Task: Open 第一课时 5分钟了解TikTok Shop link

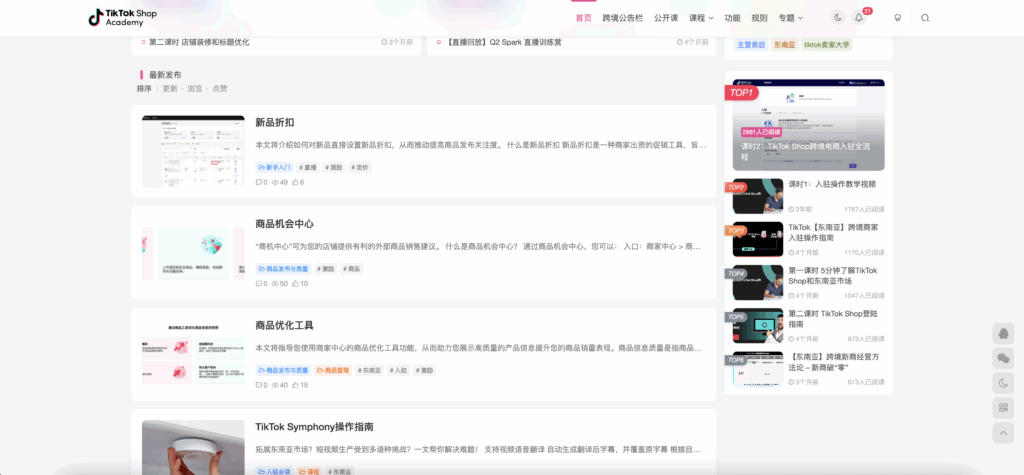Action: (833, 276)
